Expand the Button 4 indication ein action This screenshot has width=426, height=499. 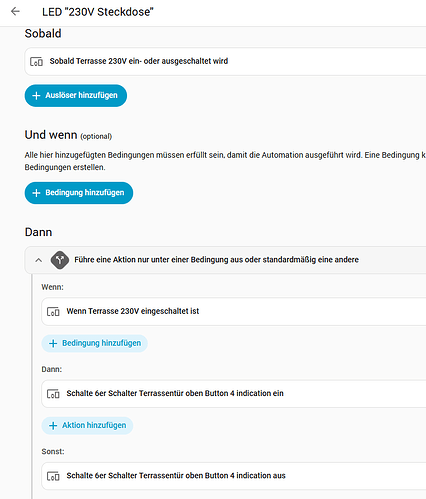[234, 393]
